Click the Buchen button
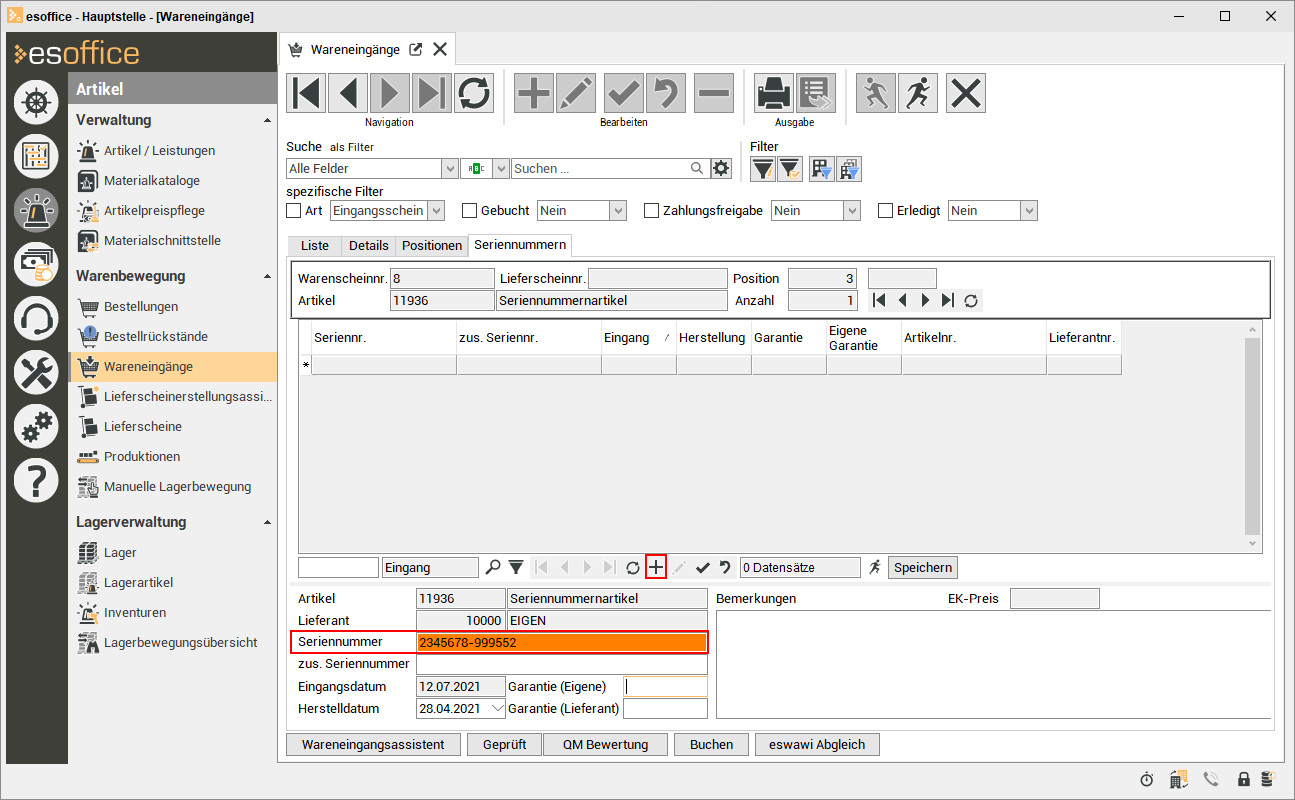Viewport: 1295px width, 800px height. click(x=711, y=744)
